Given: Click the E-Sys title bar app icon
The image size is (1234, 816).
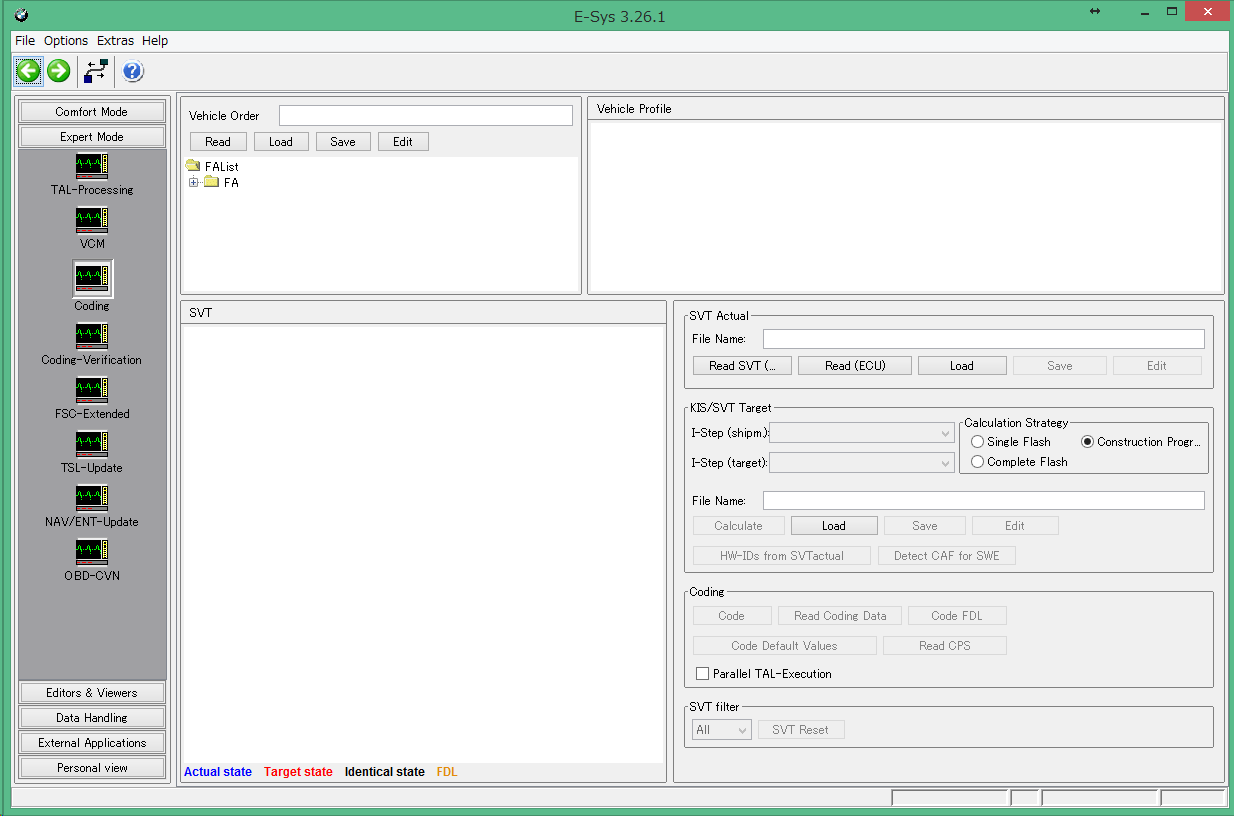Looking at the screenshot, I should click(22, 16).
